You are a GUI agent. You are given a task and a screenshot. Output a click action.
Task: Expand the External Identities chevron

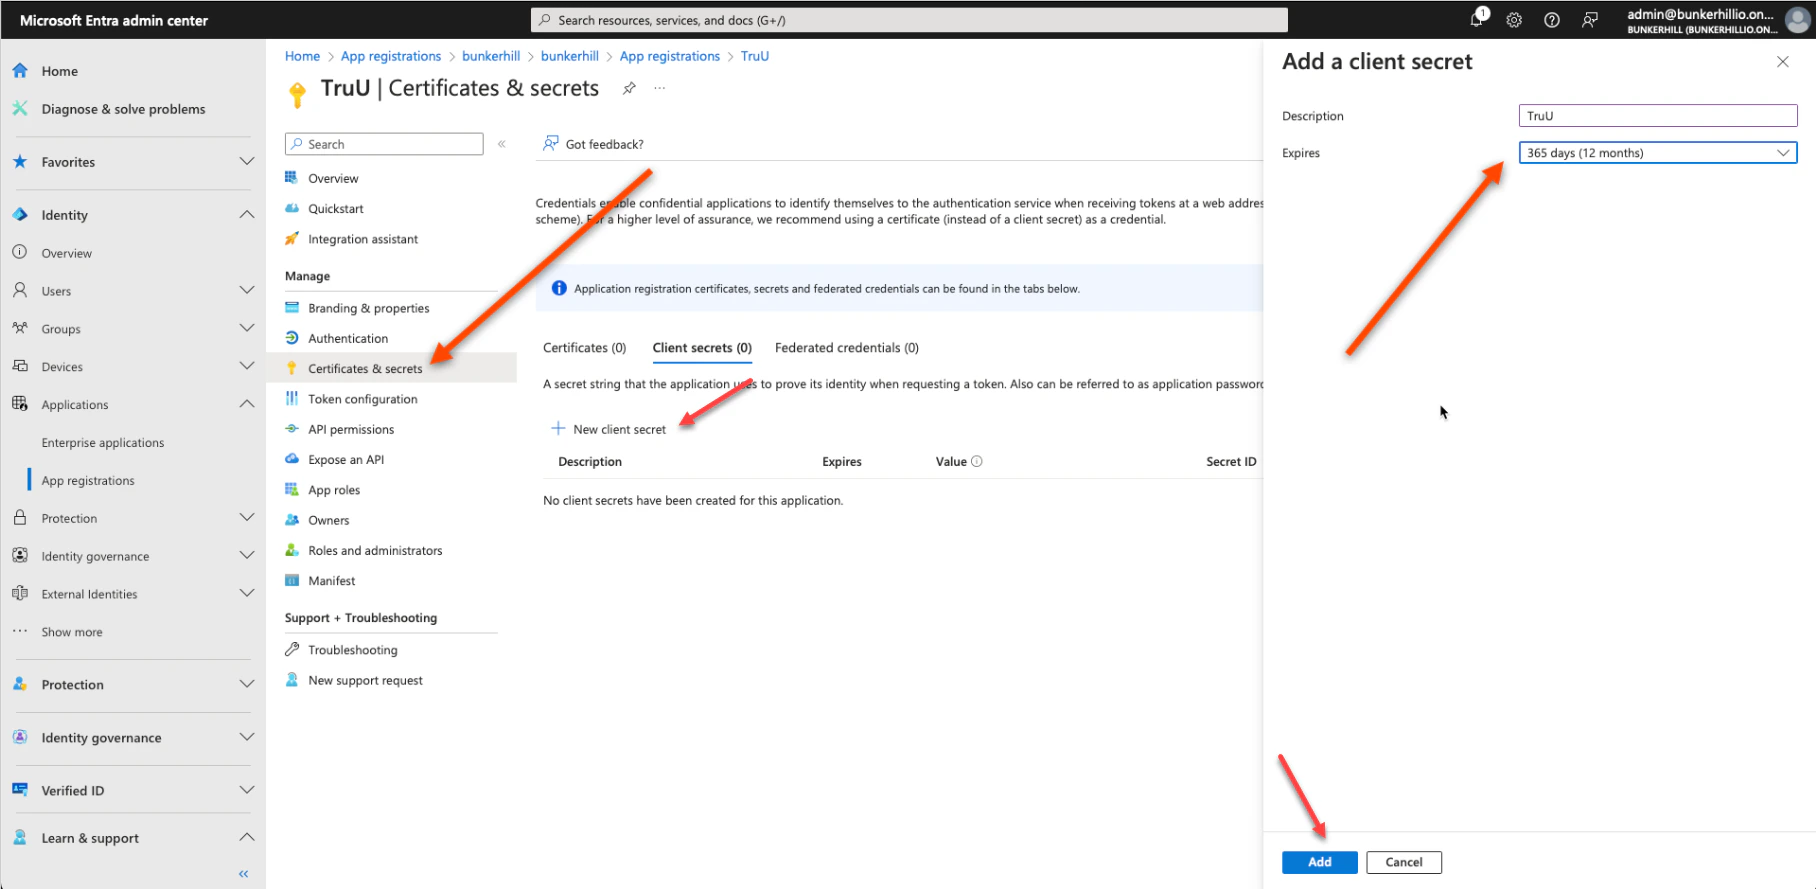pos(247,594)
